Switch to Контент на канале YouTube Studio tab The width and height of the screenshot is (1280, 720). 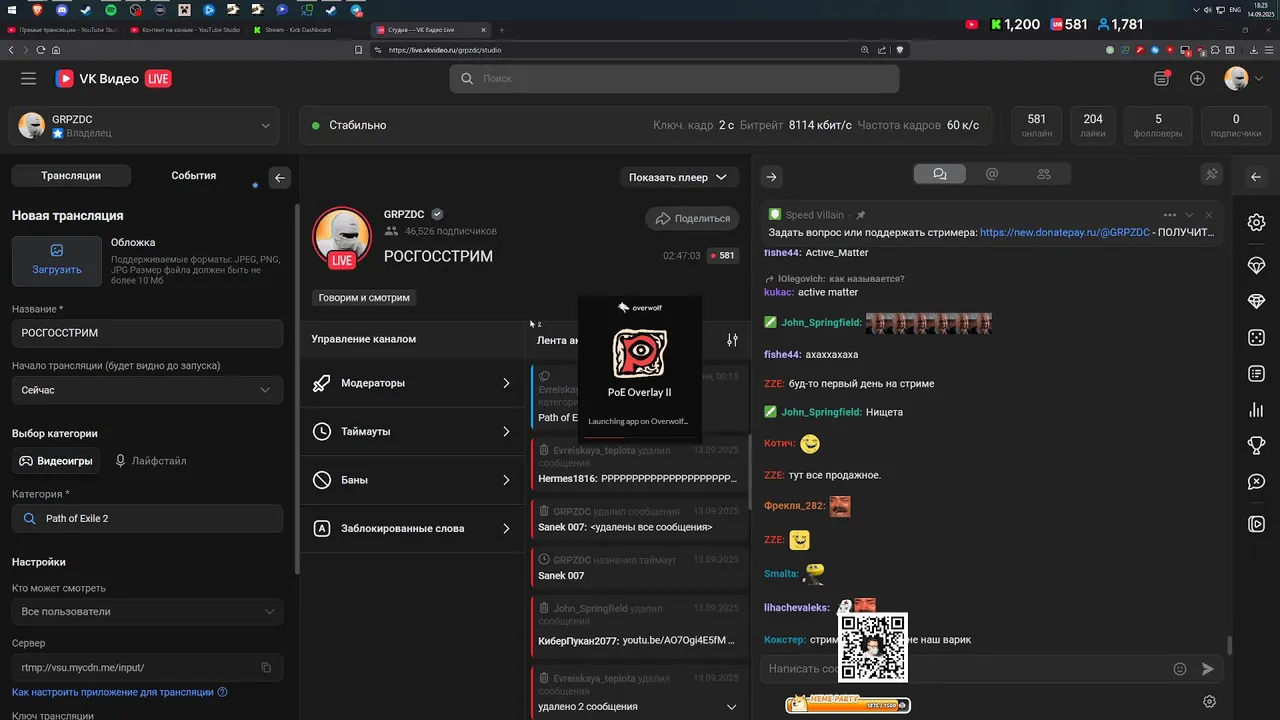point(190,30)
